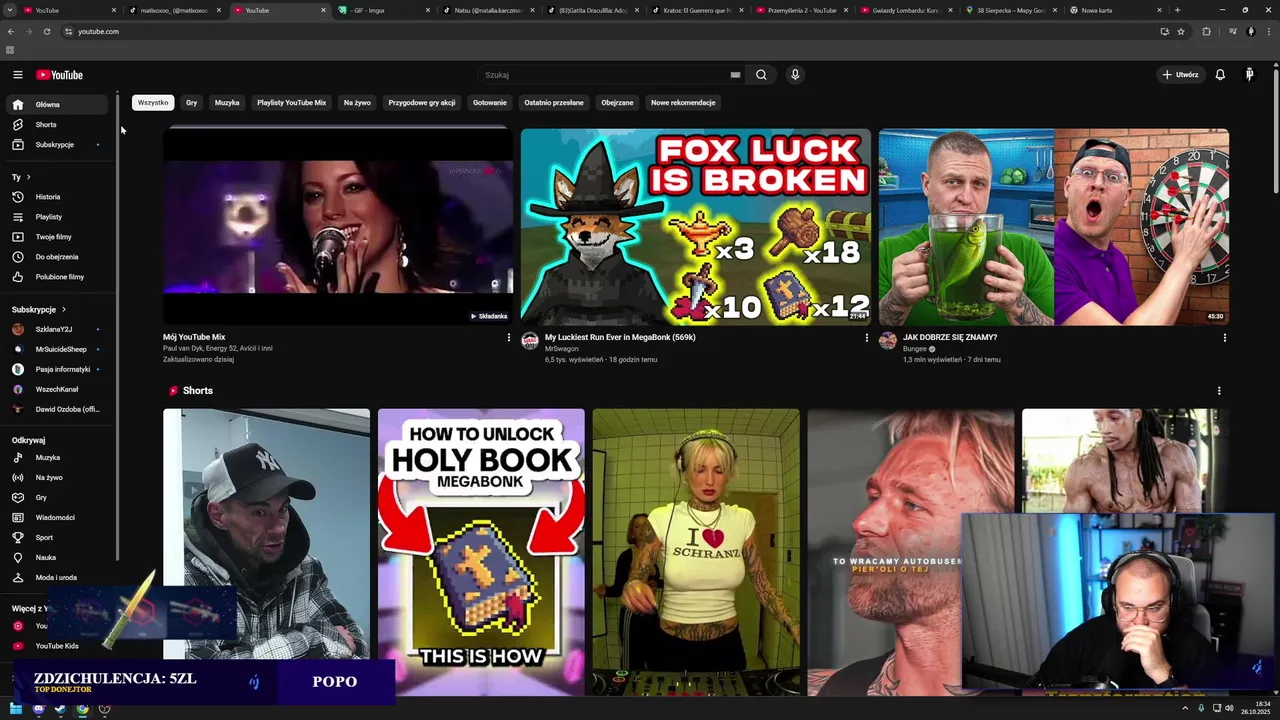
Task: Open the Shorts shelf three-dot menu
Action: (1218, 391)
